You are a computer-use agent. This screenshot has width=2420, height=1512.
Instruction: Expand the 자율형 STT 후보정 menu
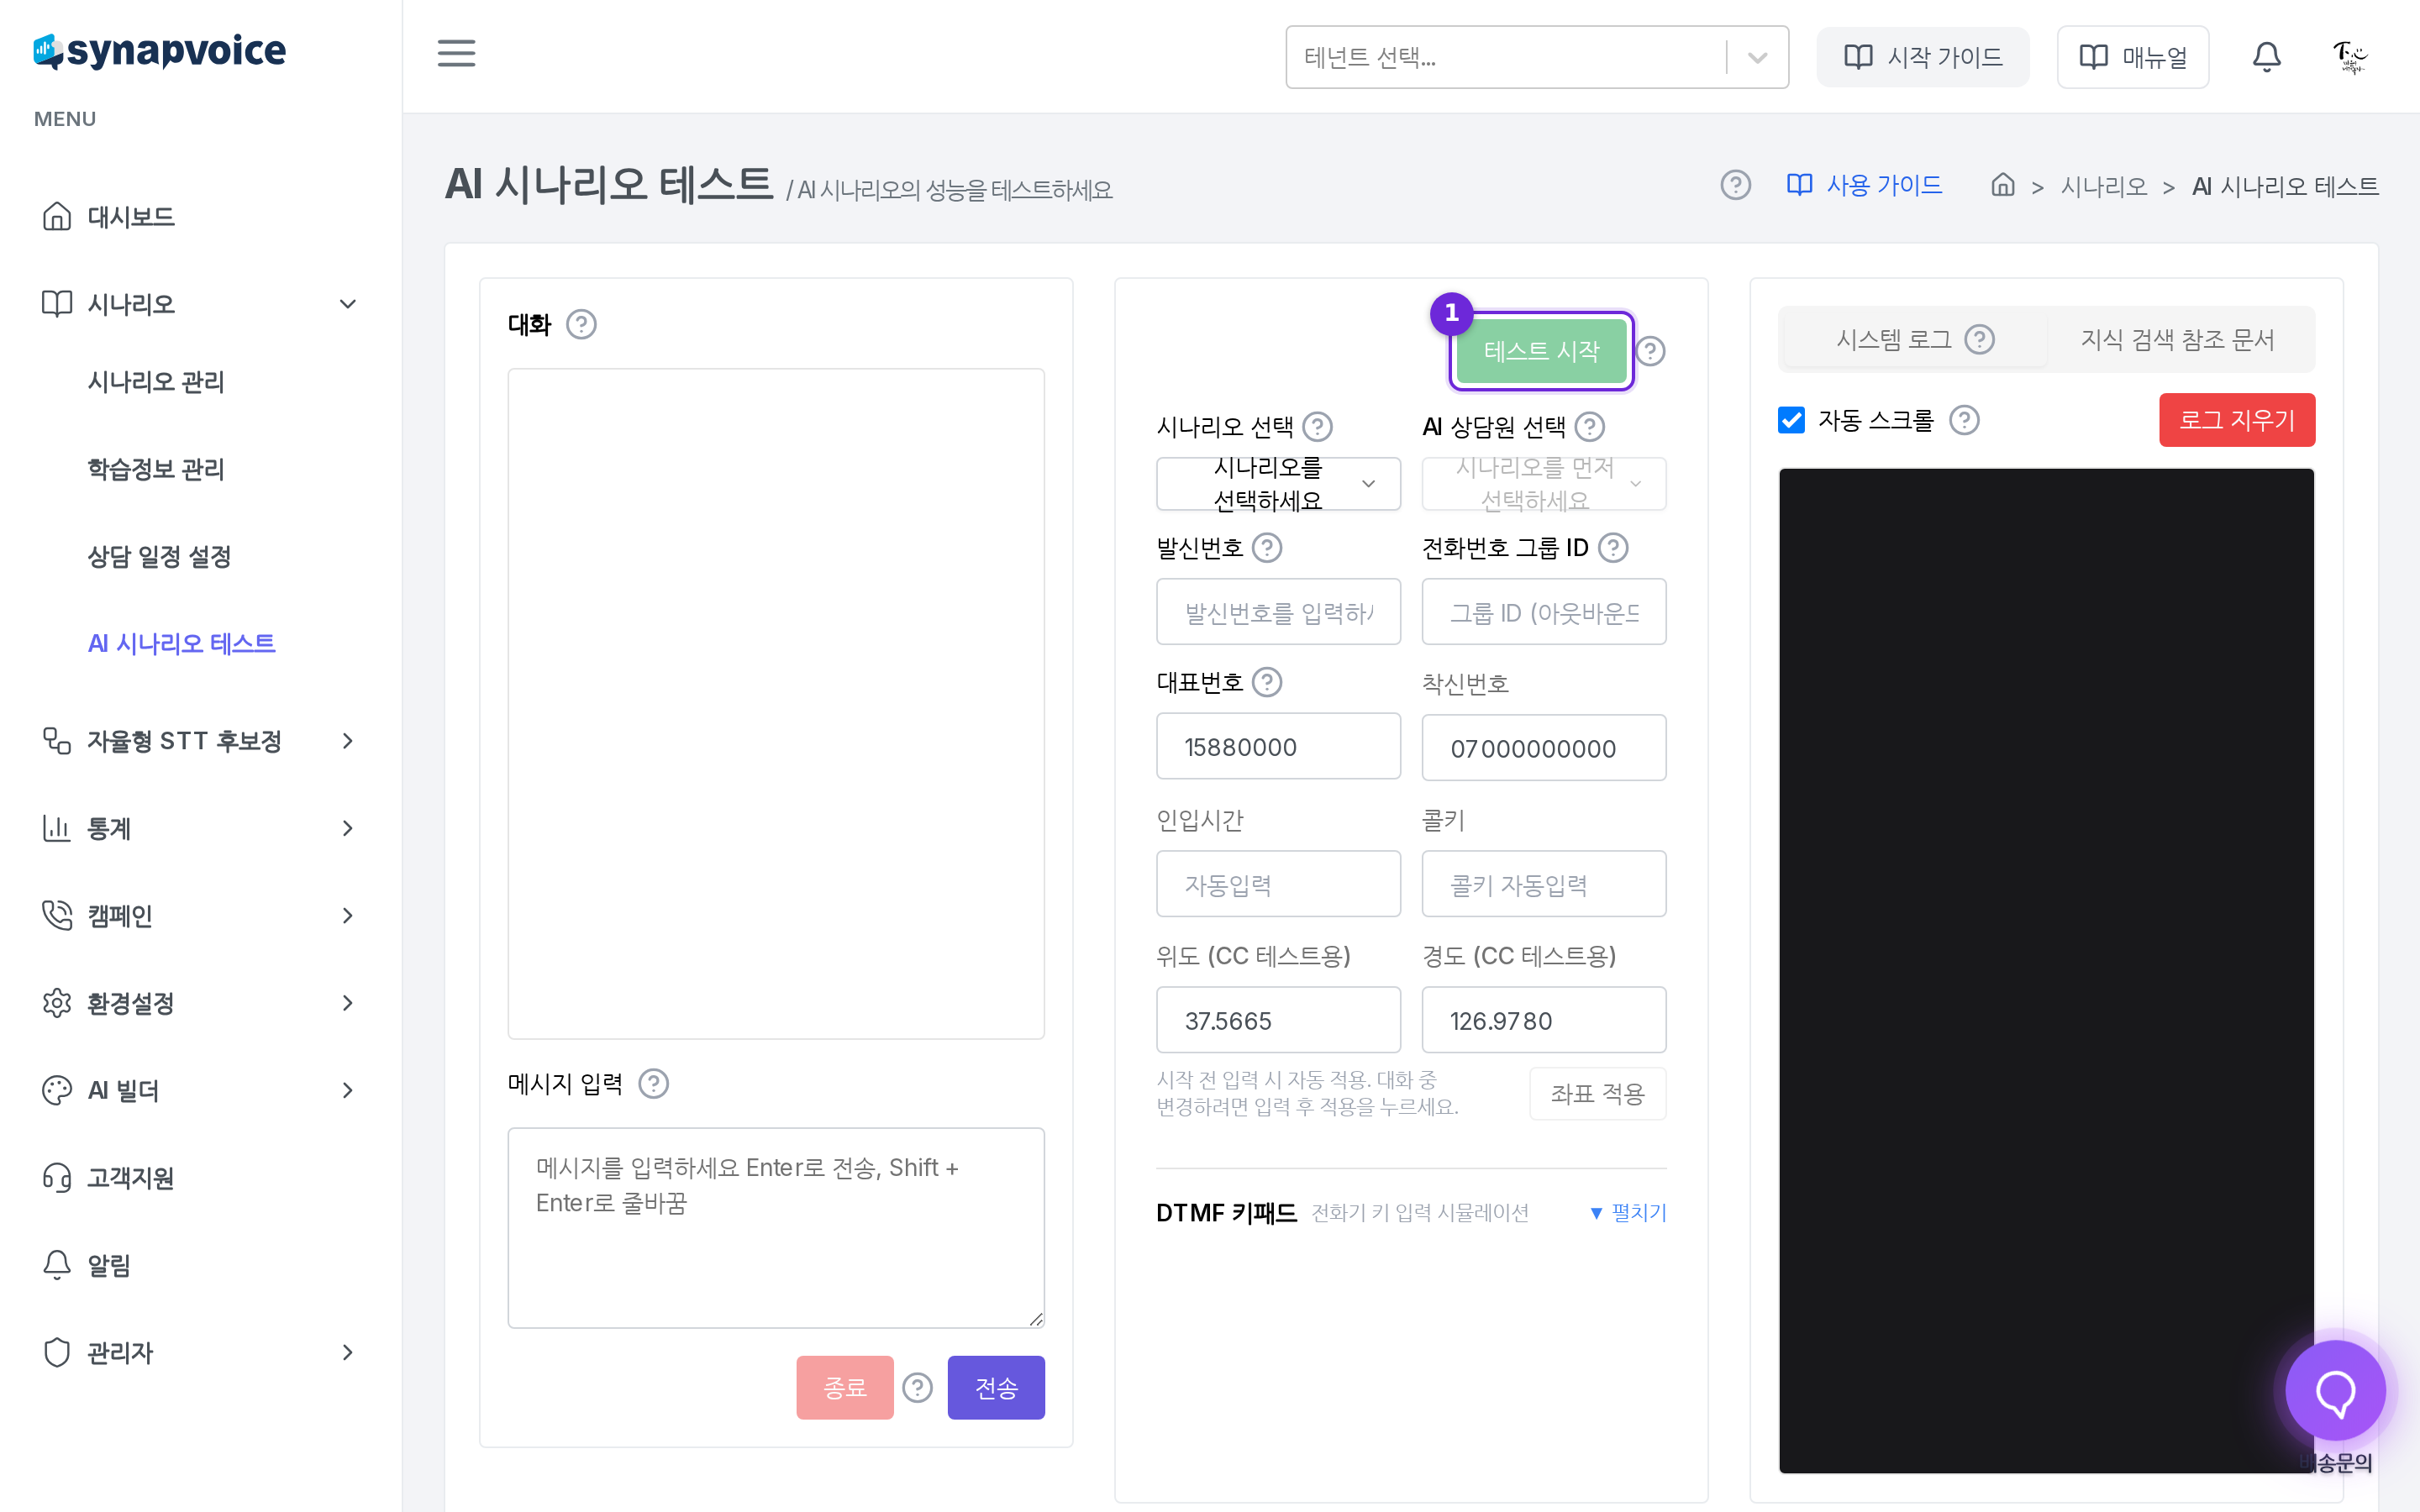200,741
